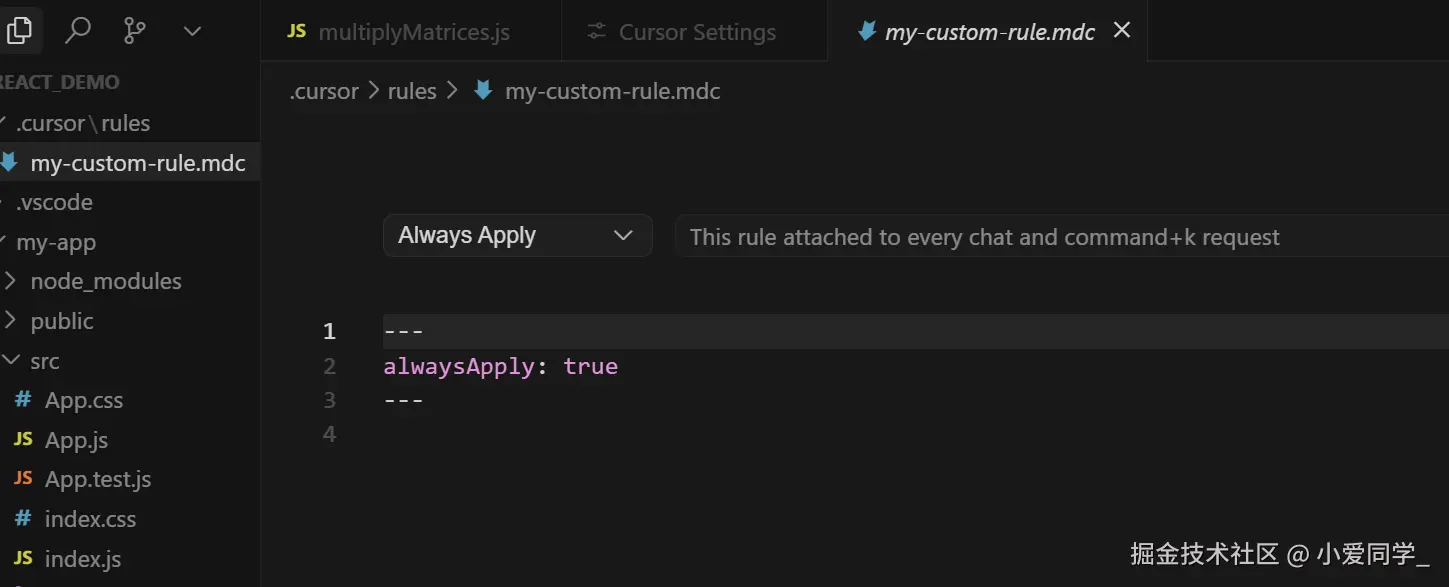Open App.test.js in the file tree
Image resolution: width=1449 pixels, height=587 pixels.
click(x=97, y=480)
